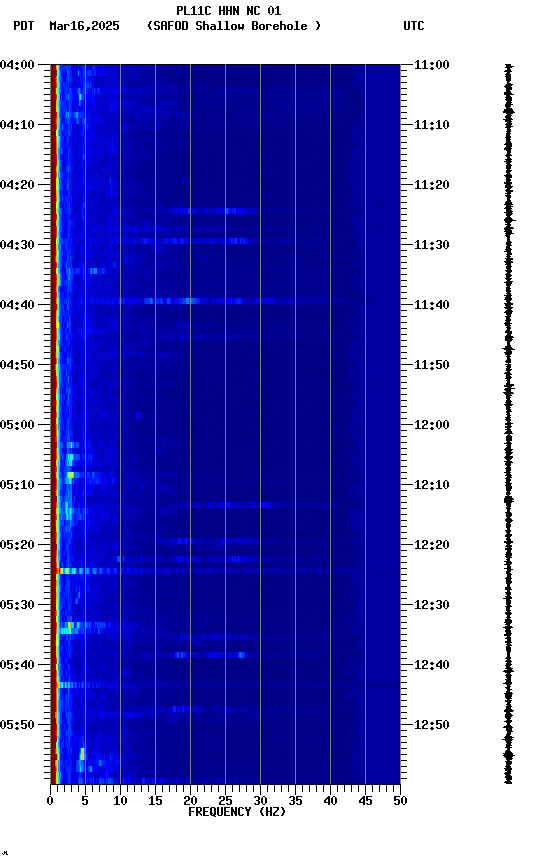
Task: Click the 12:50 UTC time label
Action: coord(432,725)
